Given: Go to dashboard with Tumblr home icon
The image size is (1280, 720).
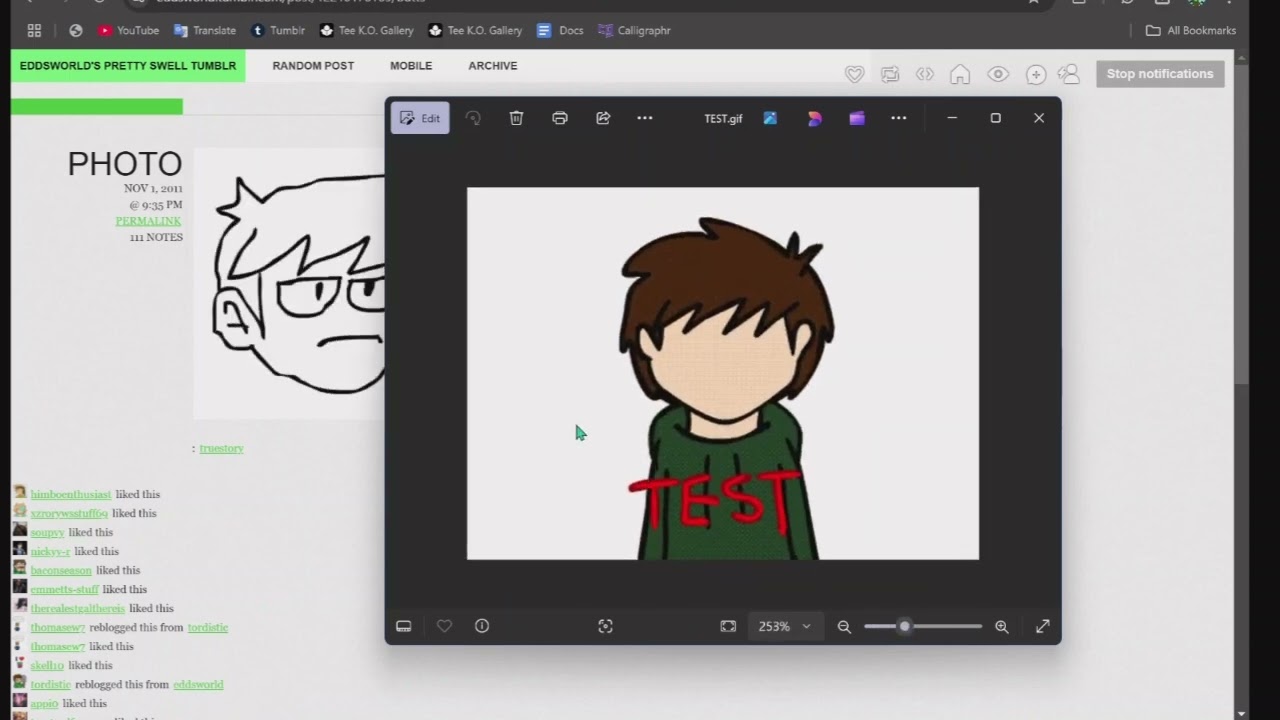Looking at the screenshot, I should (960, 74).
